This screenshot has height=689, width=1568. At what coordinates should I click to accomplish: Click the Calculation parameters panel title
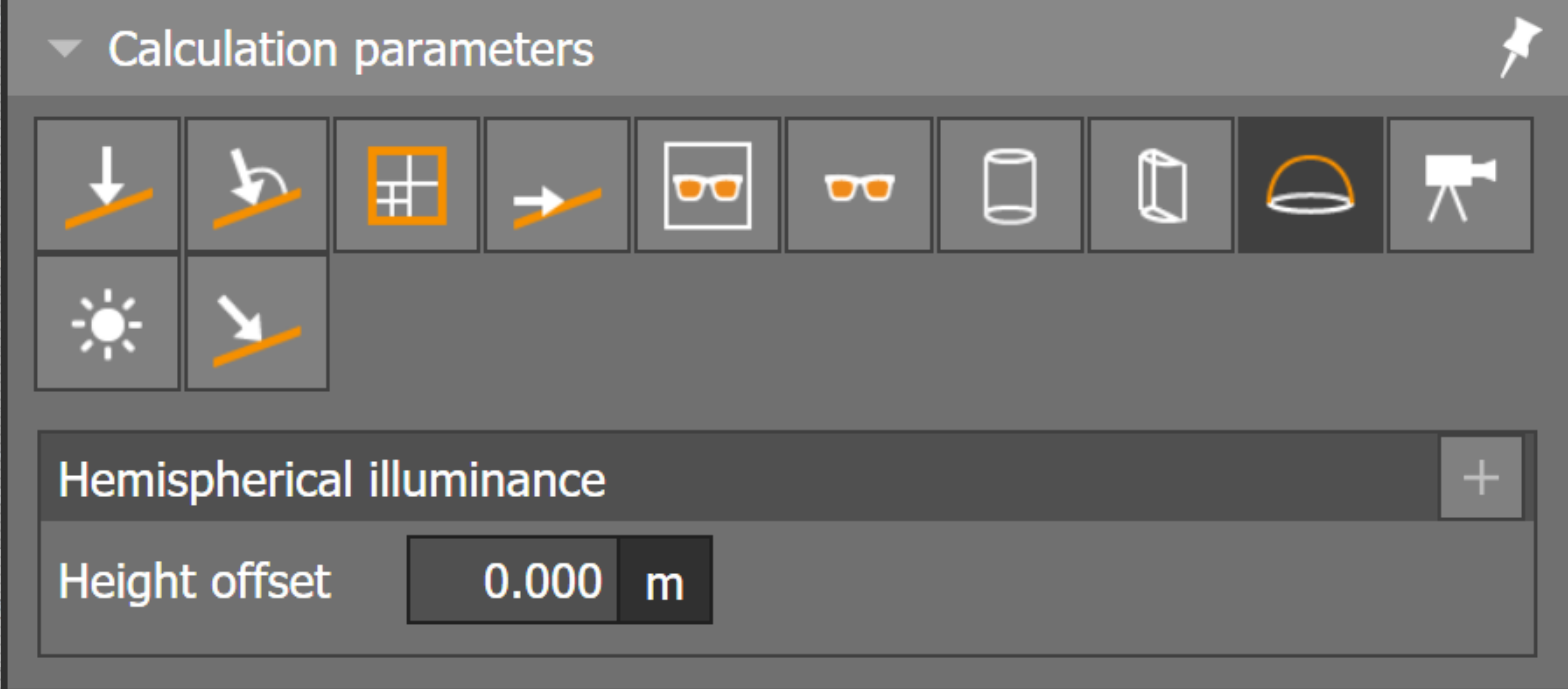coord(351,49)
